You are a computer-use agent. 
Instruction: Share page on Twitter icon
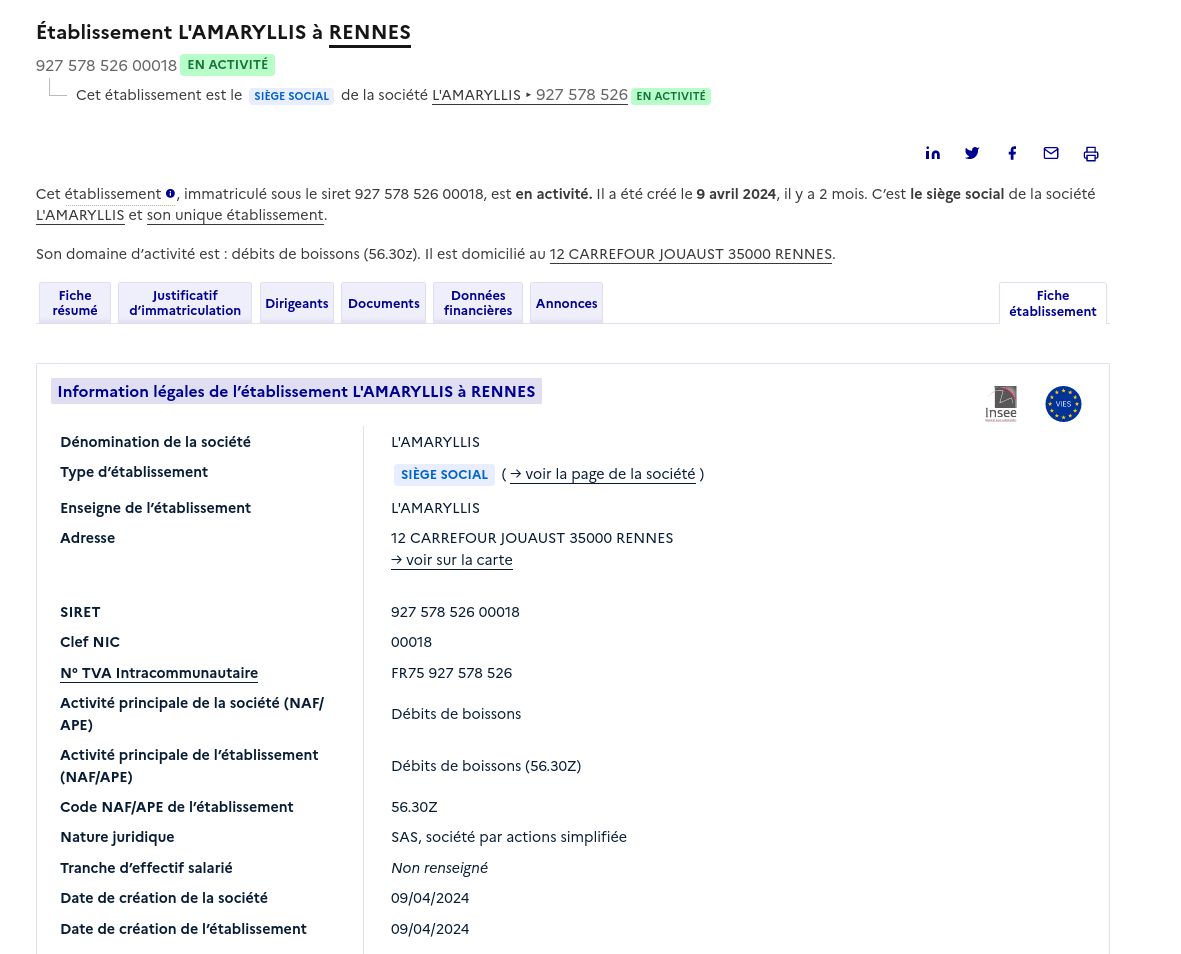click(972, 153)
